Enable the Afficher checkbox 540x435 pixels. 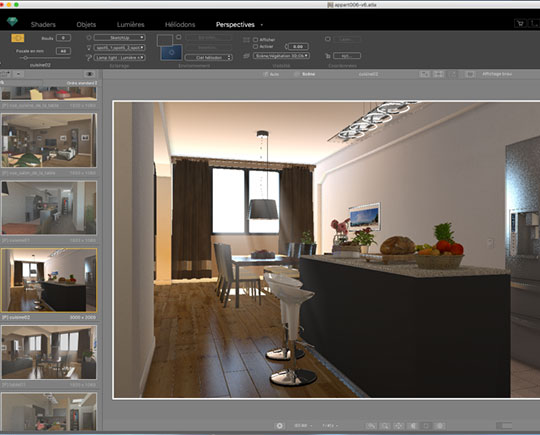coord(256,40)
